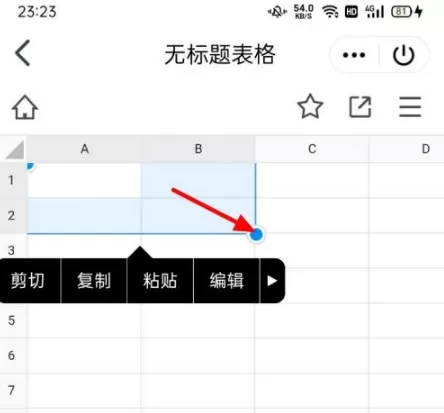
Task: Favorite the sheet with star icon
Action: point(310,106)
